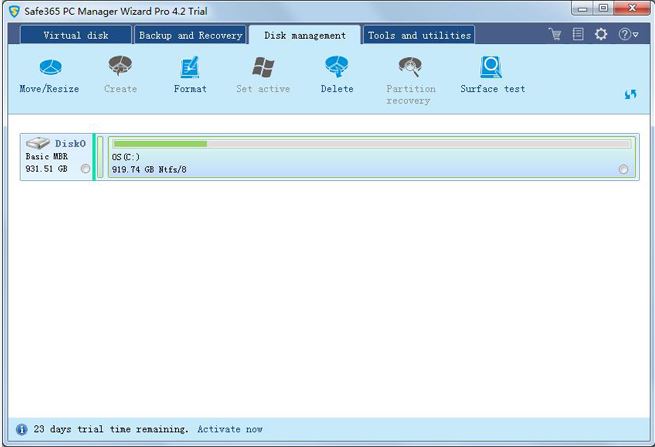Select the Disk0 radio button

[85, 169]
